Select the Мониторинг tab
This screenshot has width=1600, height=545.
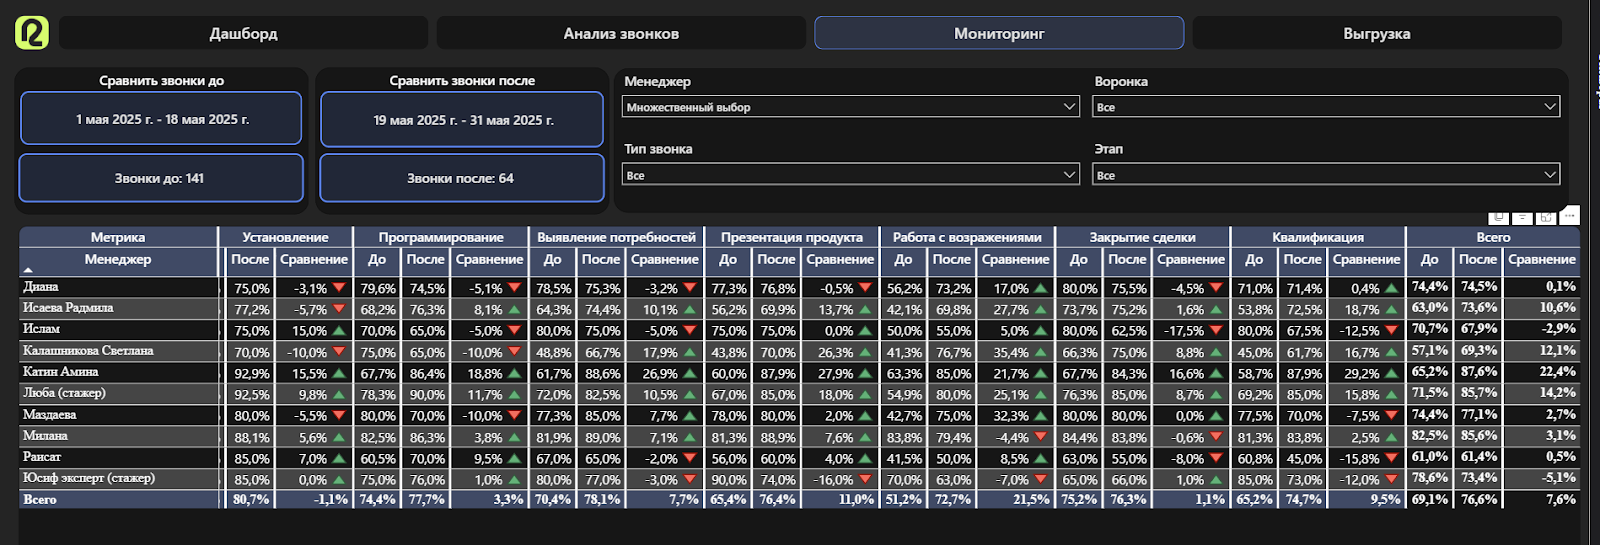999,33
